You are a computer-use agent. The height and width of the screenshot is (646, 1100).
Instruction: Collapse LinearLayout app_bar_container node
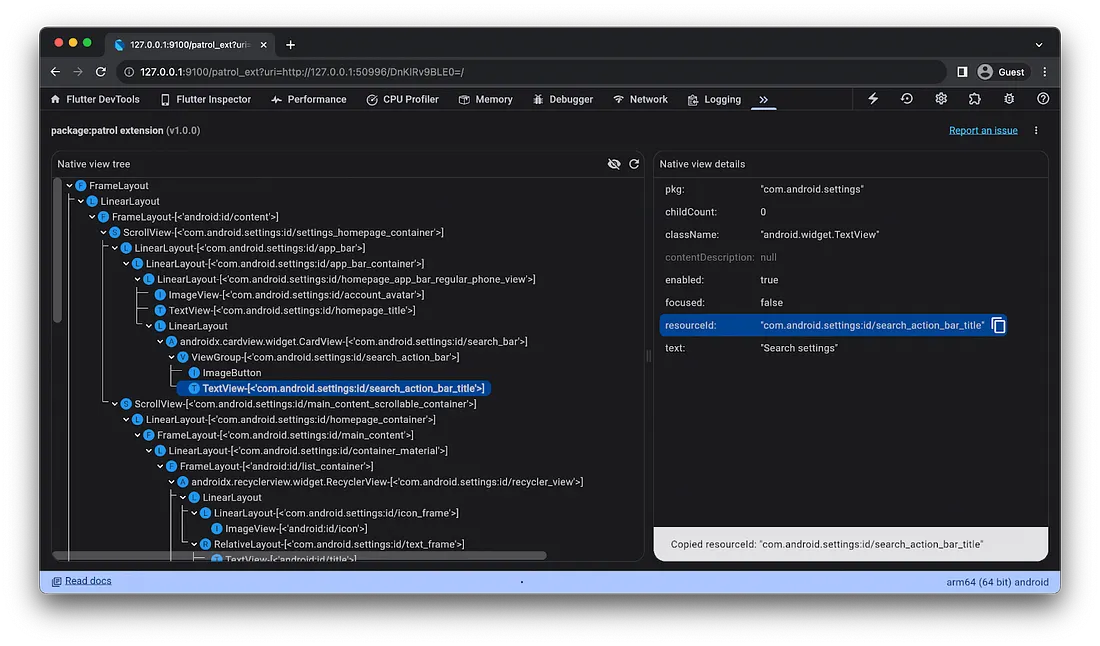[x=126, y=264]
